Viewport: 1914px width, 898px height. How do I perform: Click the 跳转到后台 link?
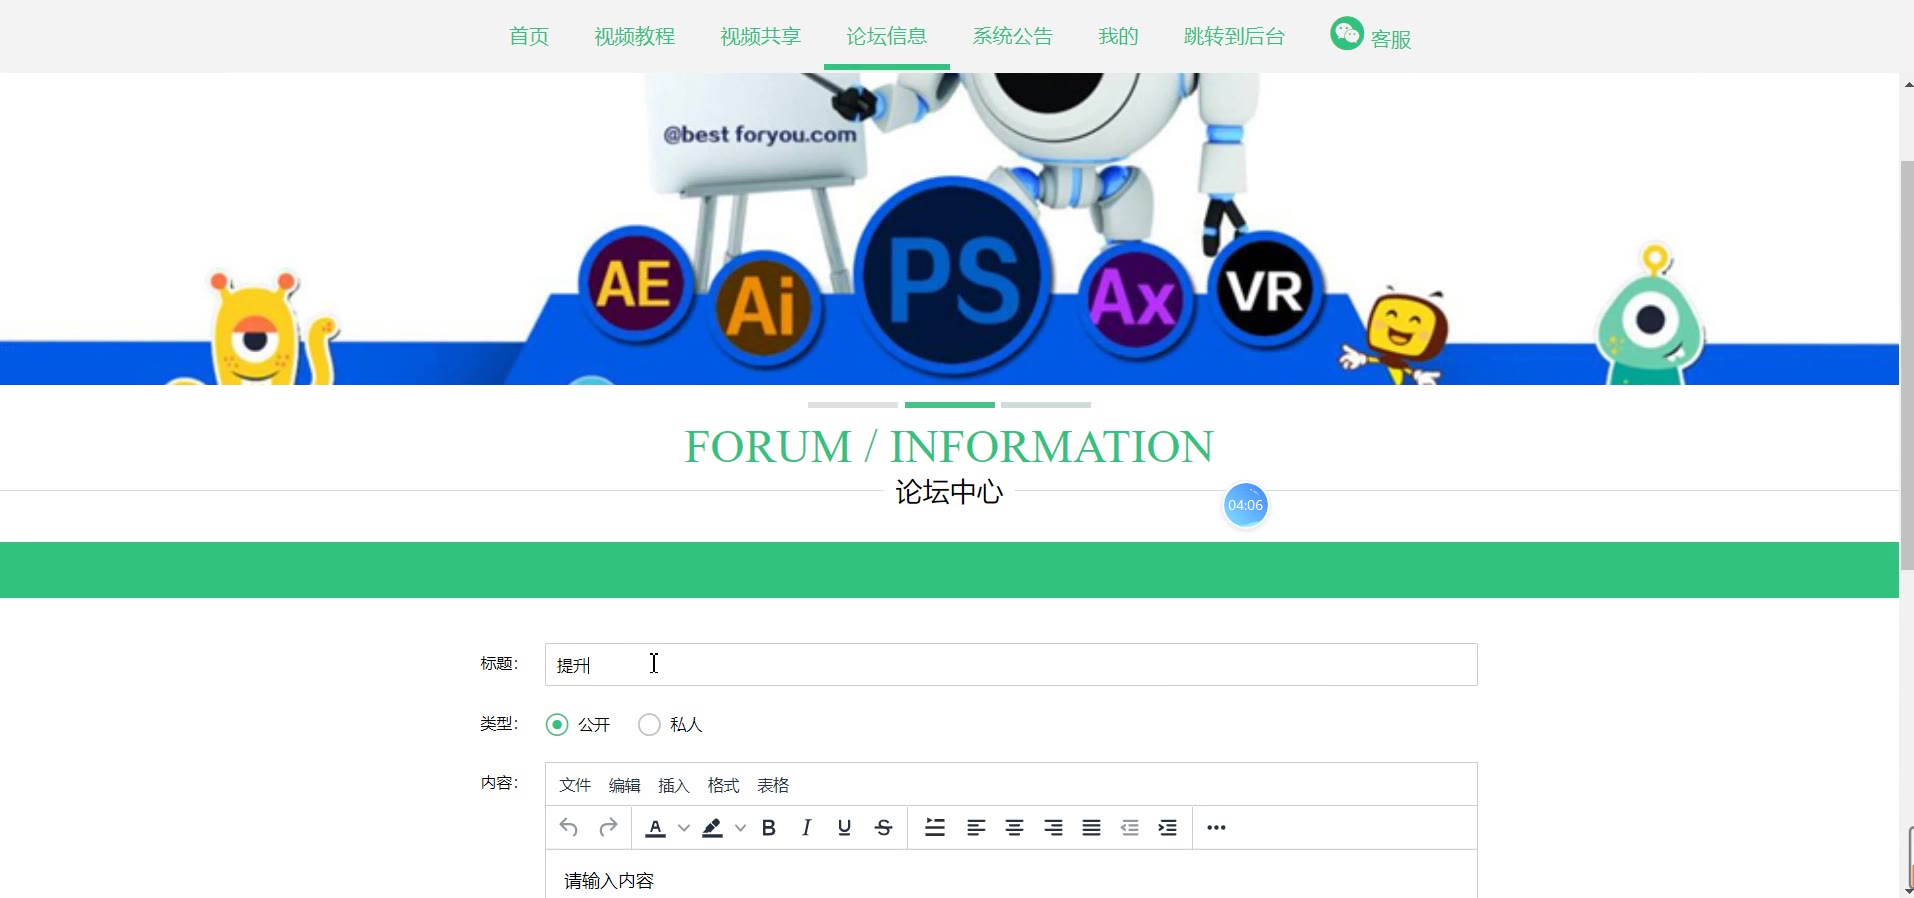tap(1234, 37)
